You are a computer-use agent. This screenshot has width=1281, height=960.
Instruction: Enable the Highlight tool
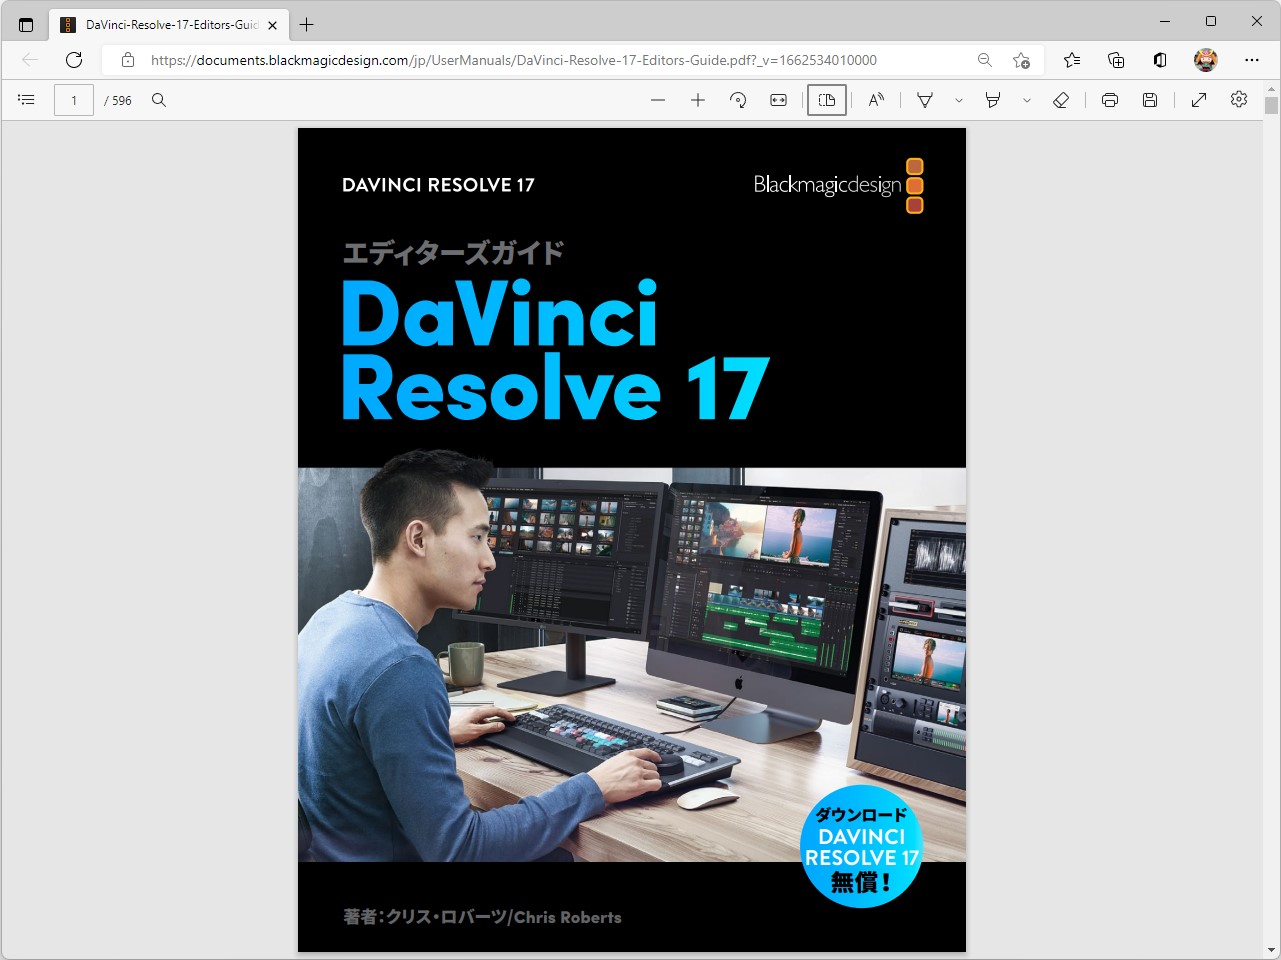(x=991, y=99)
